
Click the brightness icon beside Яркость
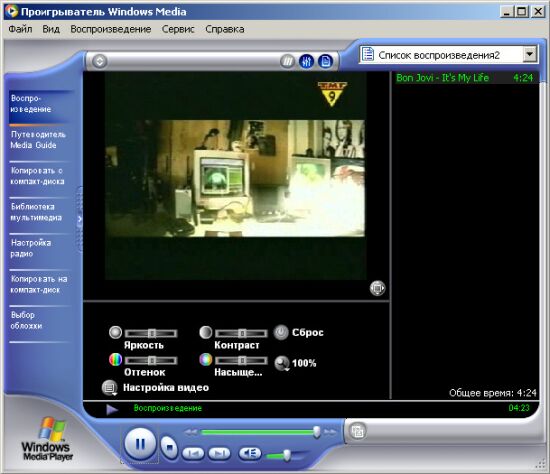coord(115,332)
